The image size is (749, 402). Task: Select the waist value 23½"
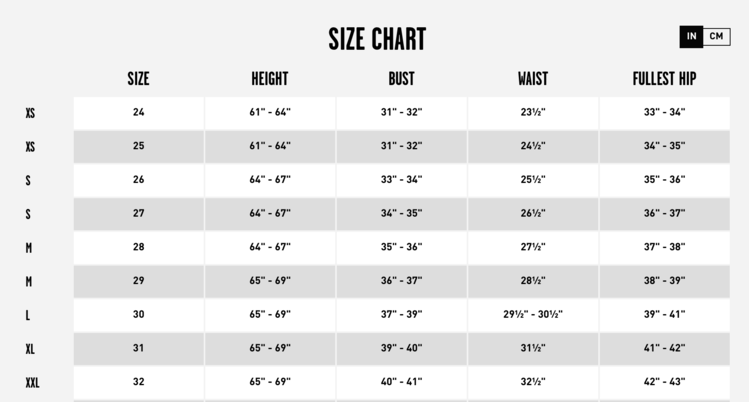click(533, 112)
